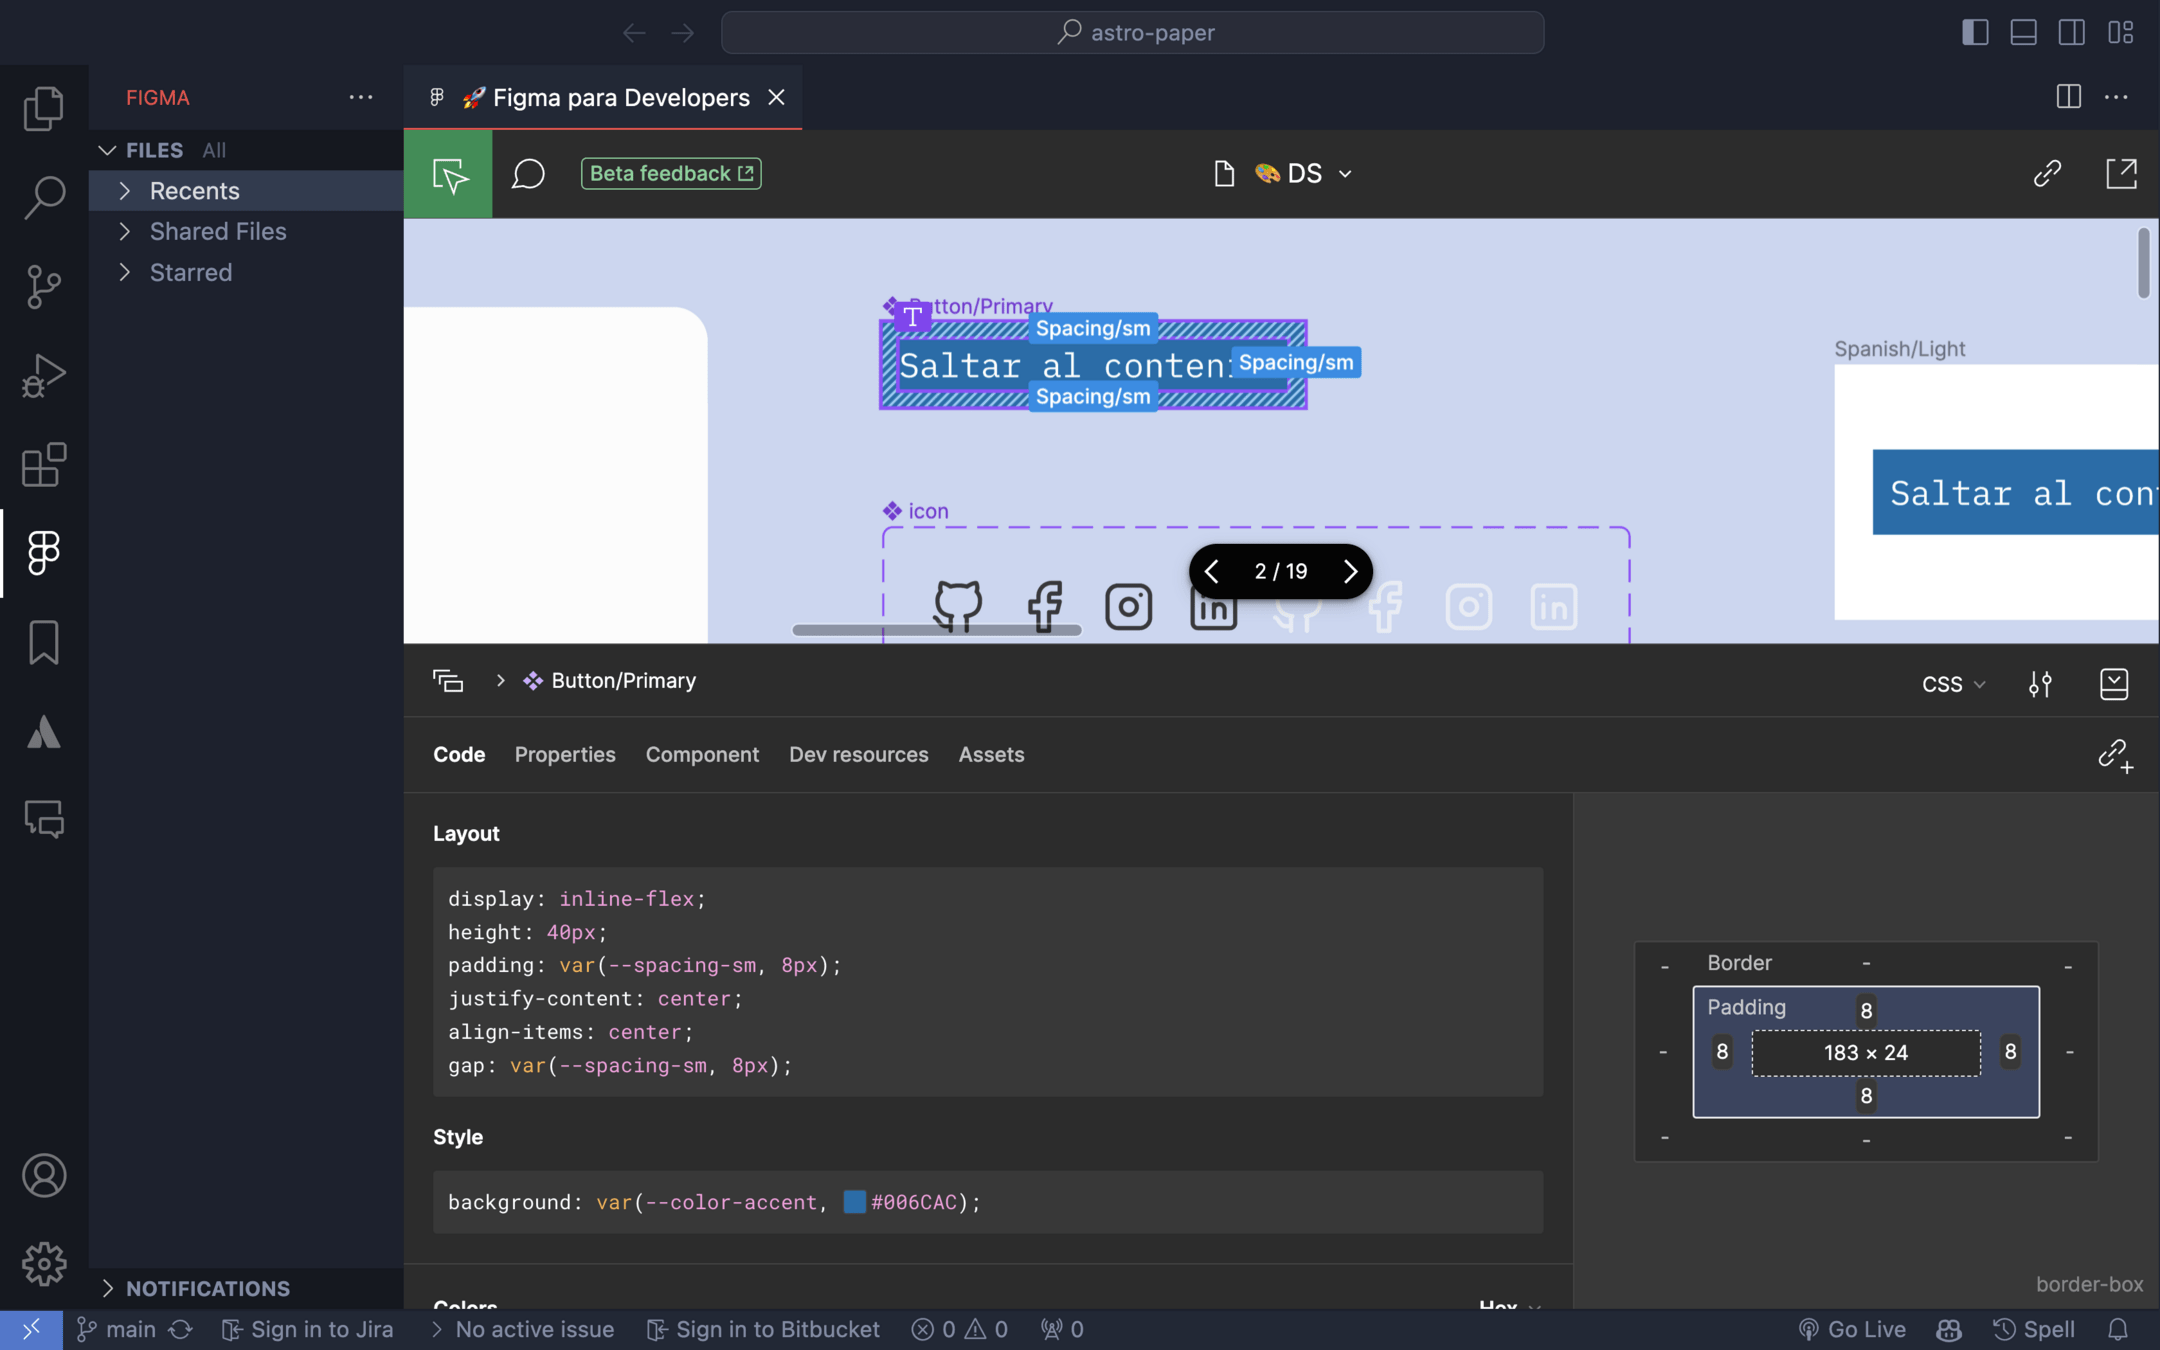Screen dimensions: 2160x1350
Task: Open the DS page dropdown
Action: 1304,174
